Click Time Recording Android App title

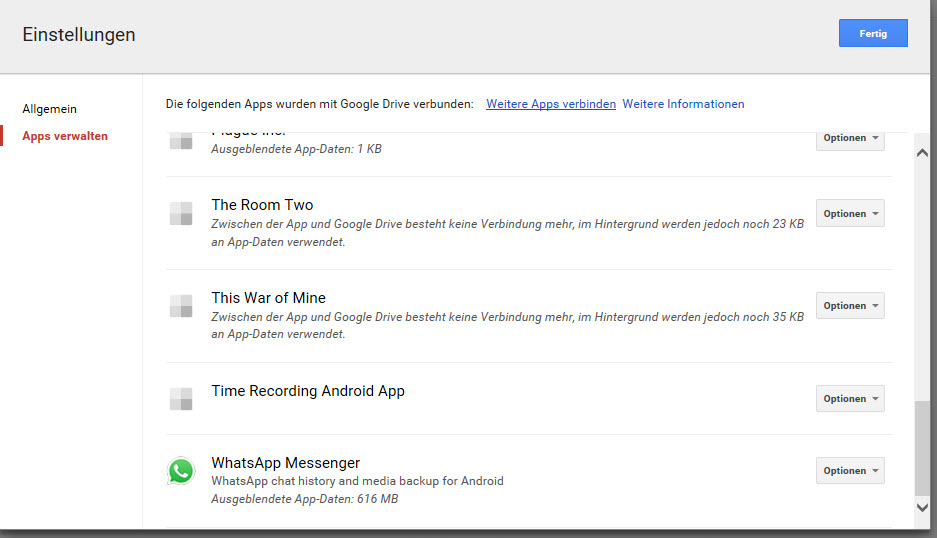(308, 391)
